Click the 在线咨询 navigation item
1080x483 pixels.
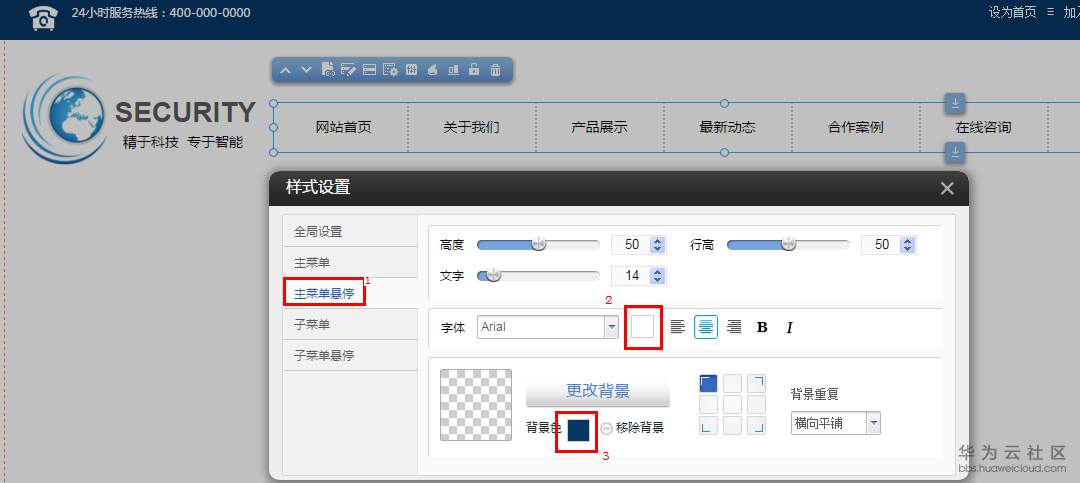(984, 127)
